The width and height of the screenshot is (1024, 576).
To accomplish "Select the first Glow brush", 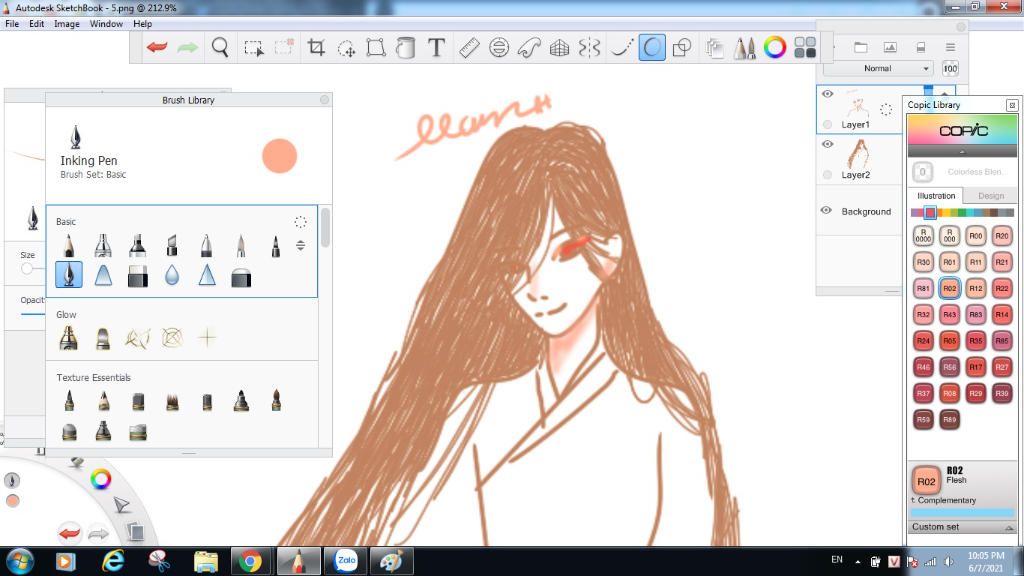I will pyautogui.click(x=69, y=338).
